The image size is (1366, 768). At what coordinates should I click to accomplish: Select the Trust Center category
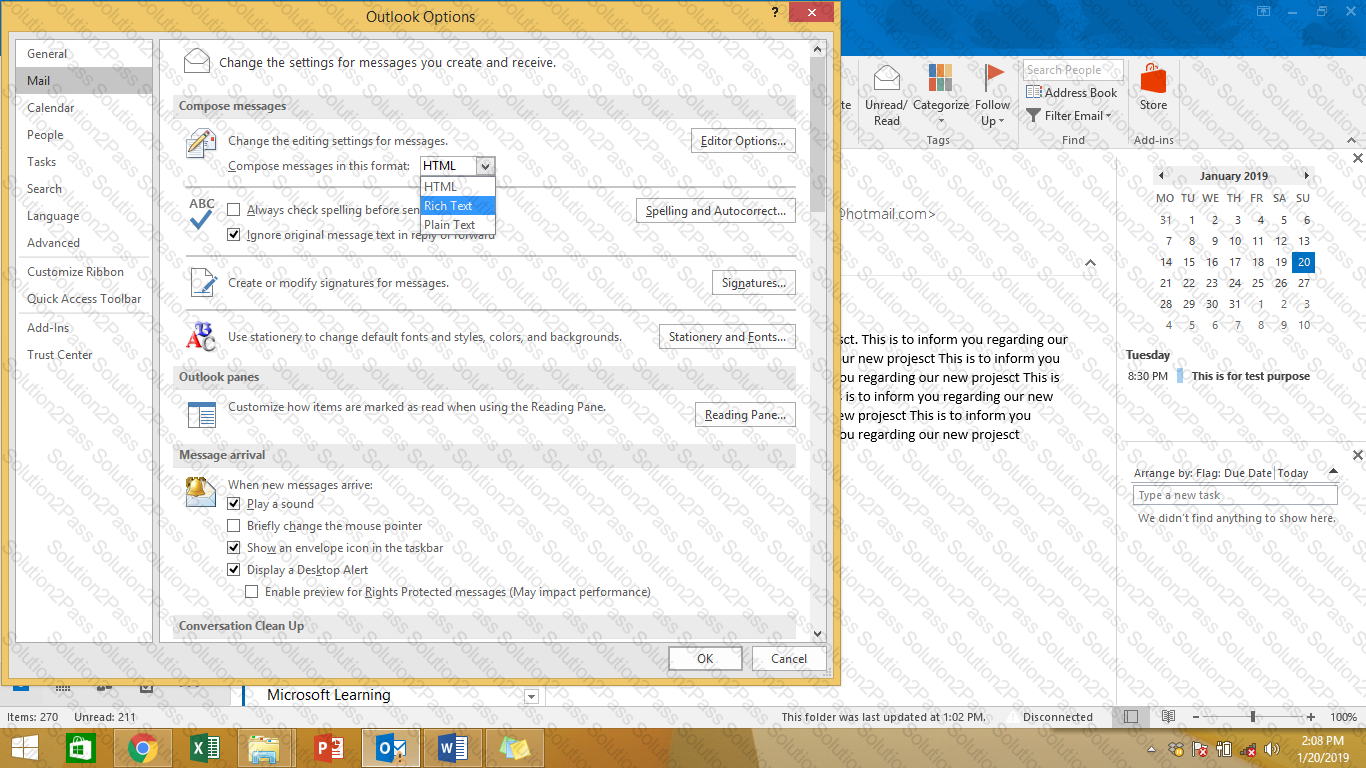(84, 355)
